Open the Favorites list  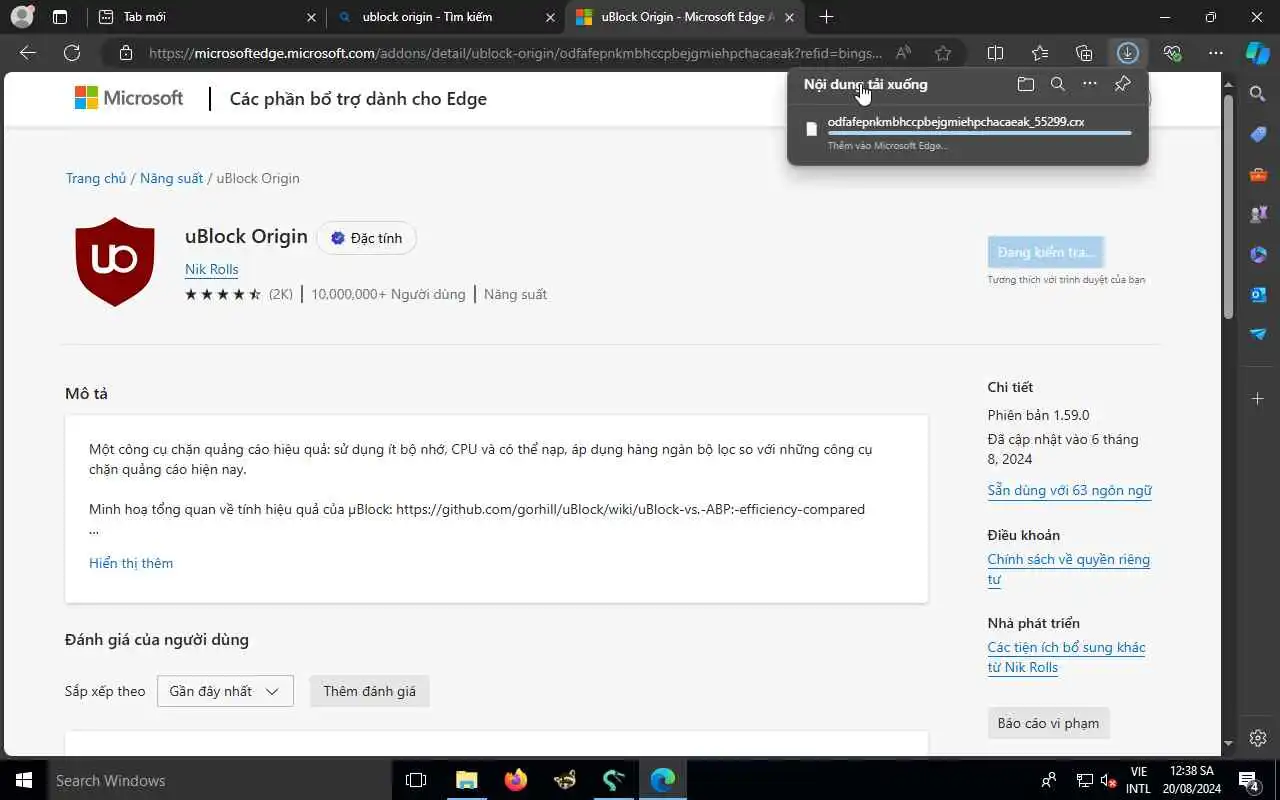click(1040, 53)
